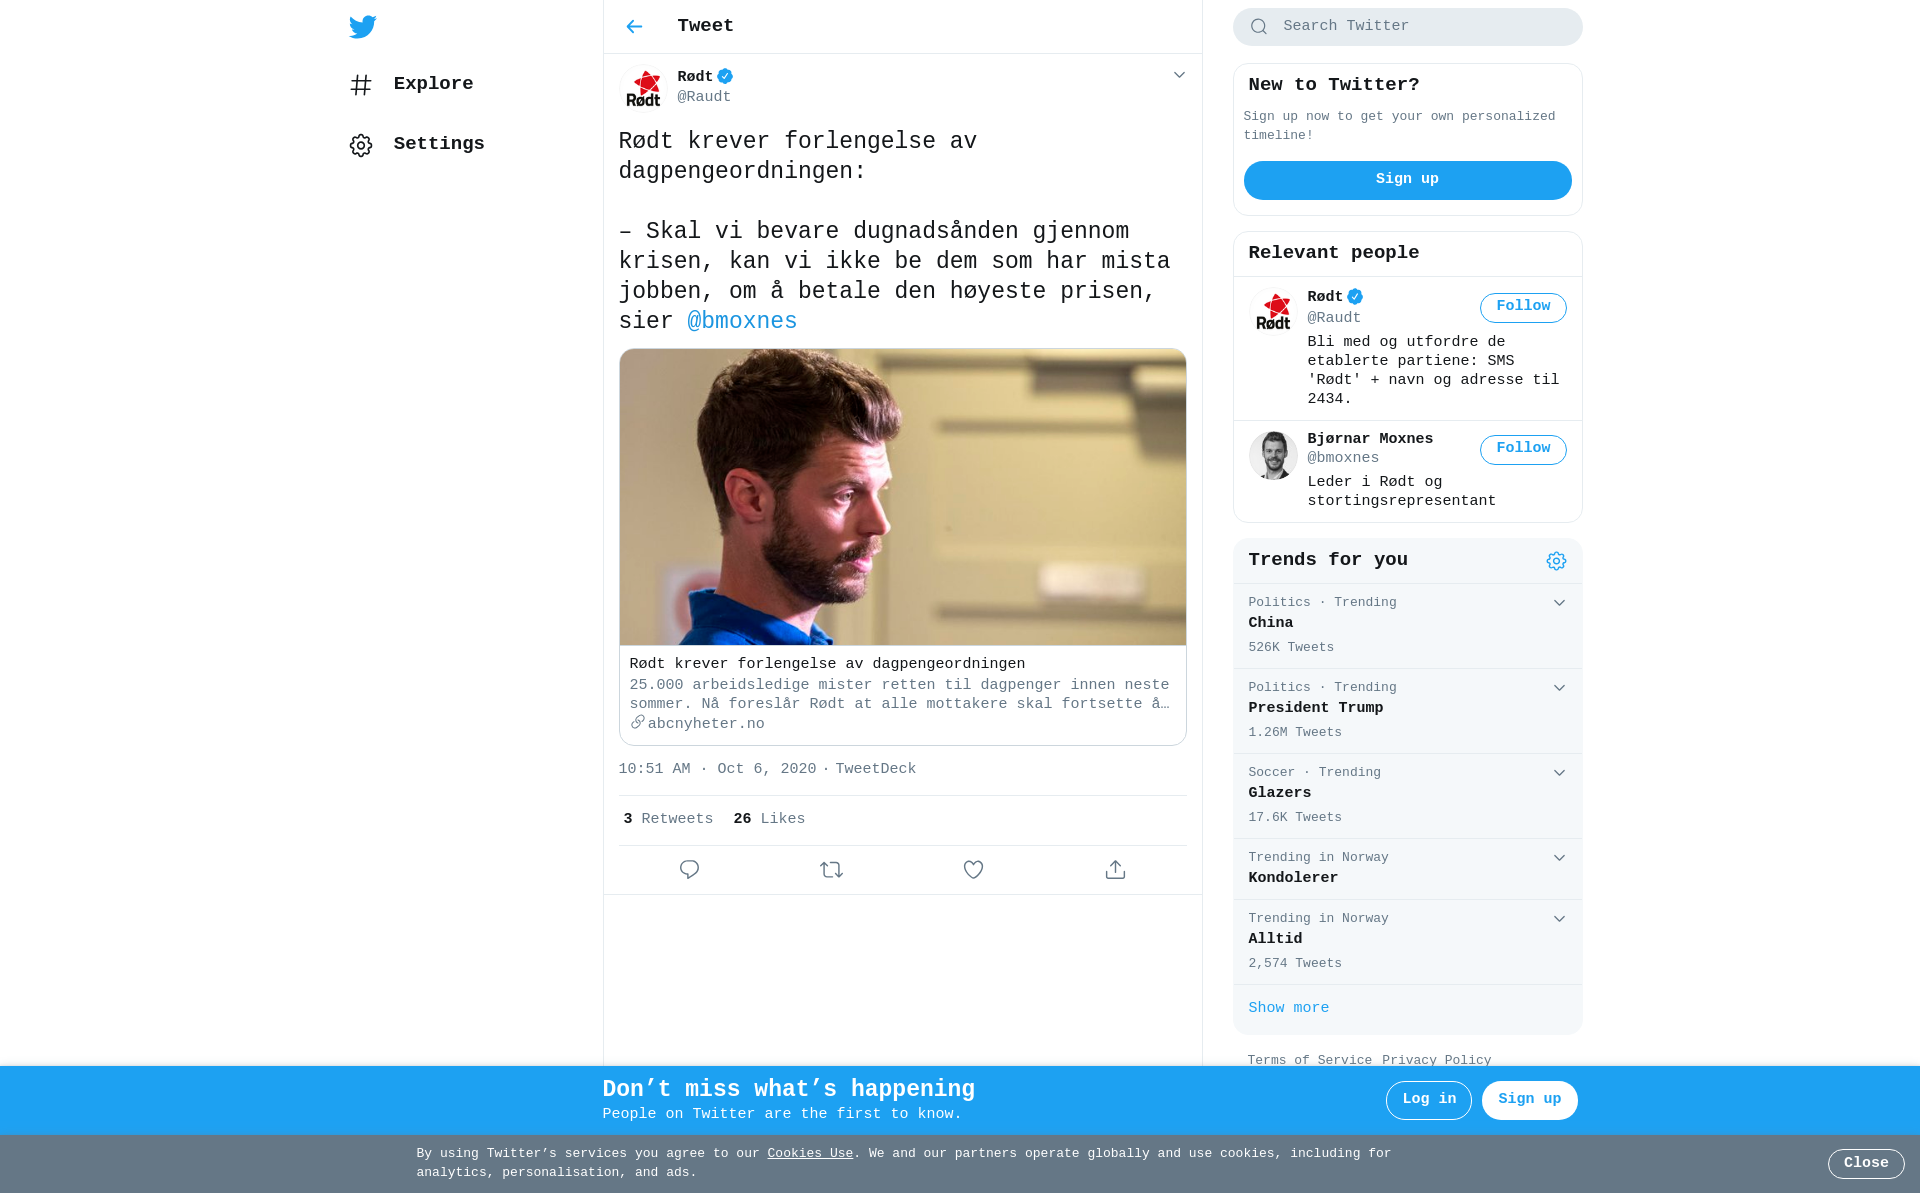This screenshot has height=1193, width=1920.
Task: Retweet using the retweet icon
Action: tap(831, 870)
